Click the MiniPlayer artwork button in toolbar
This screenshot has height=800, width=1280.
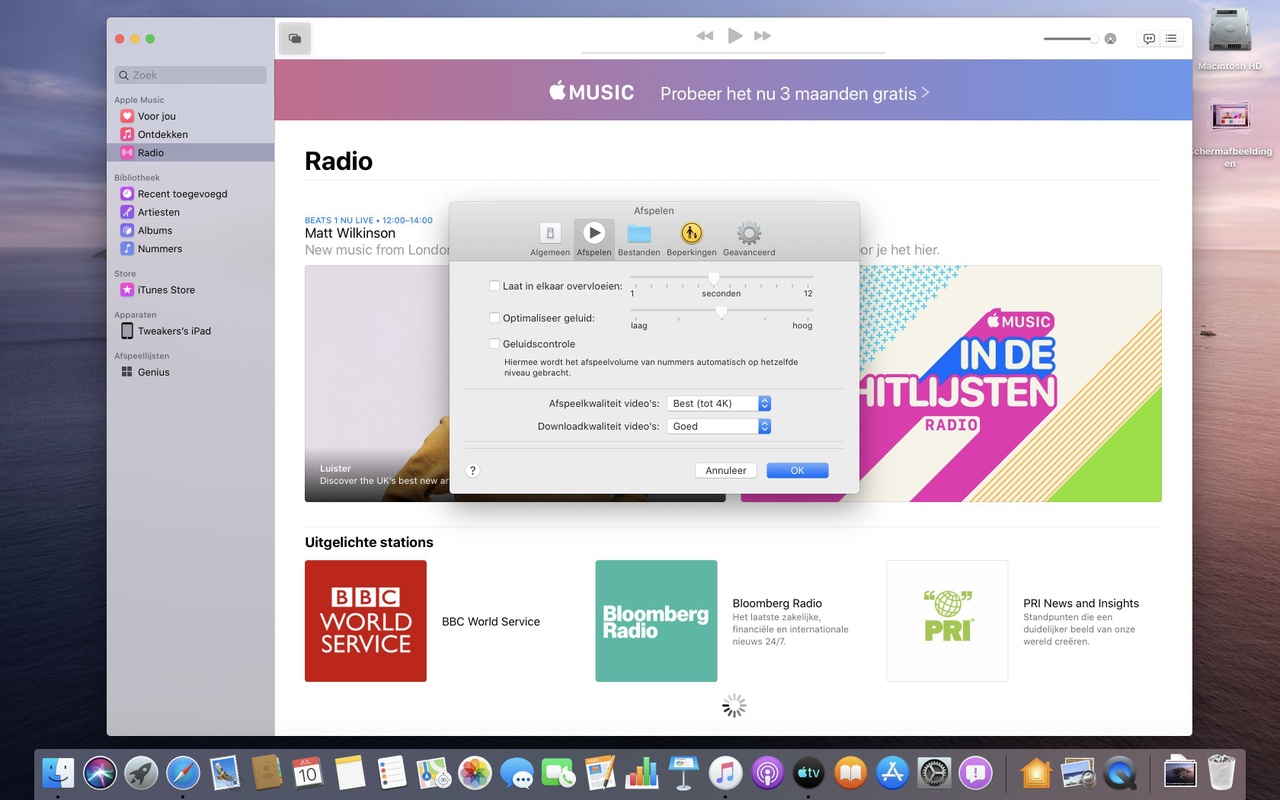pos(294,38)
